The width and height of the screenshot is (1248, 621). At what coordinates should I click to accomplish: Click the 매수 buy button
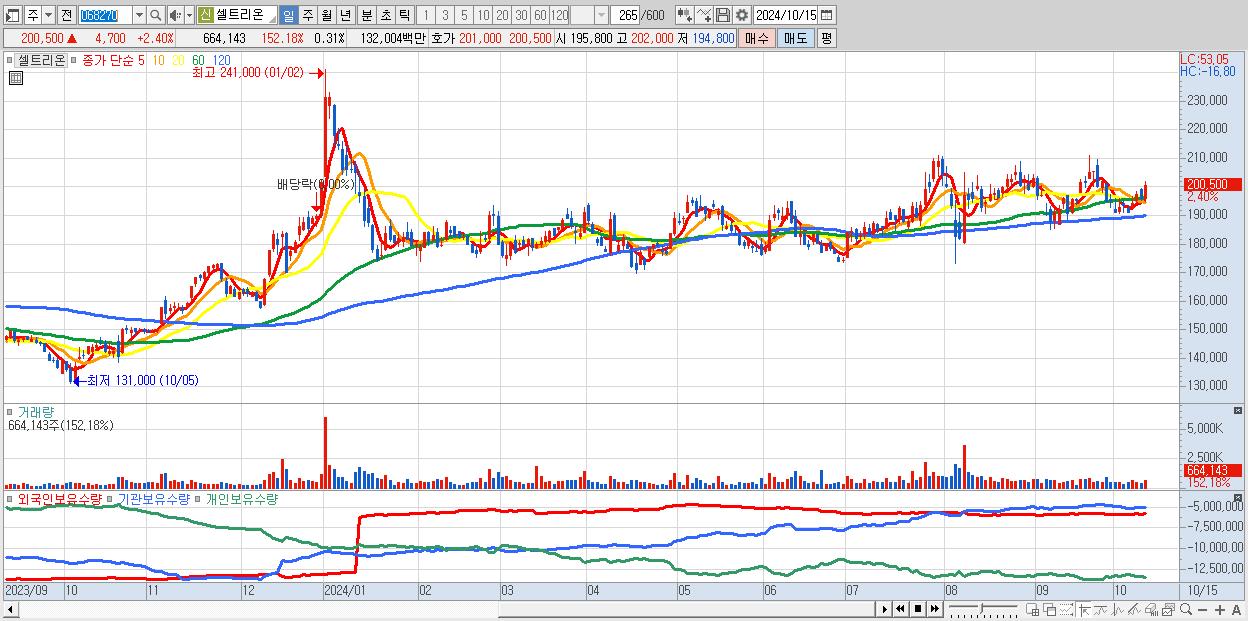757,38
